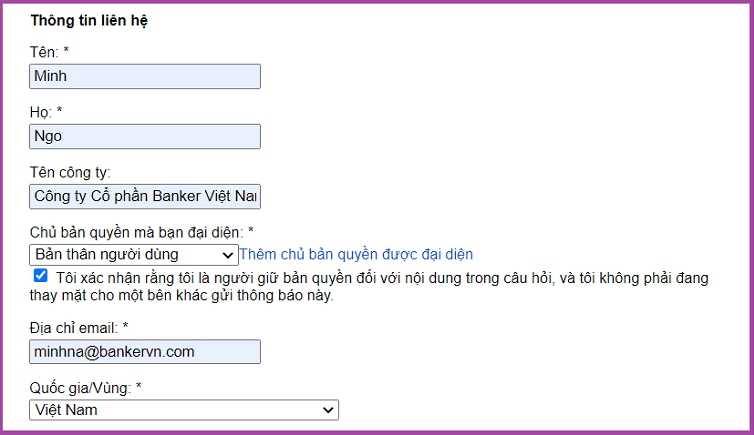754x435 pixels.
Task: Open the Bản thân người dùng dropdown
Action: click(x=133, y=254)
